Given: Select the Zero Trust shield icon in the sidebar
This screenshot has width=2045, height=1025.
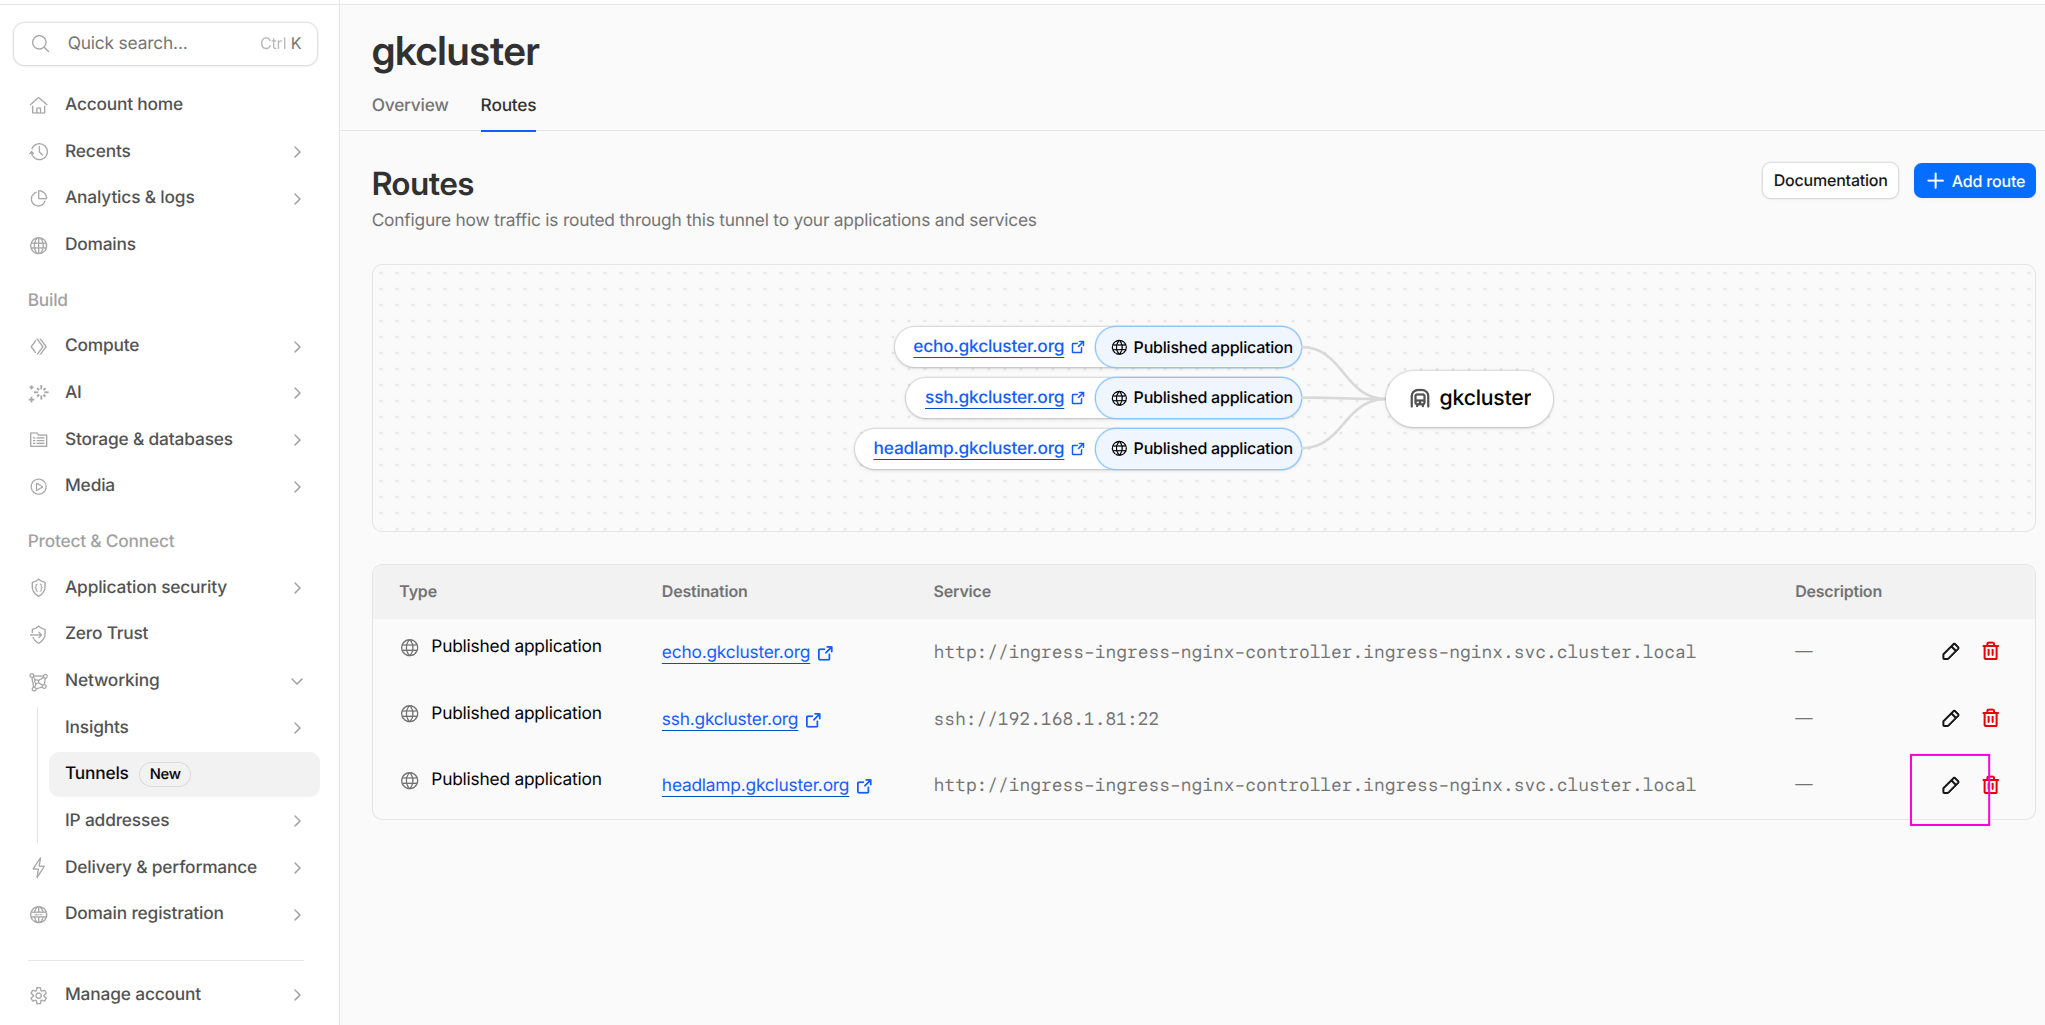Looking at the screenshot, I should point(38,633).
